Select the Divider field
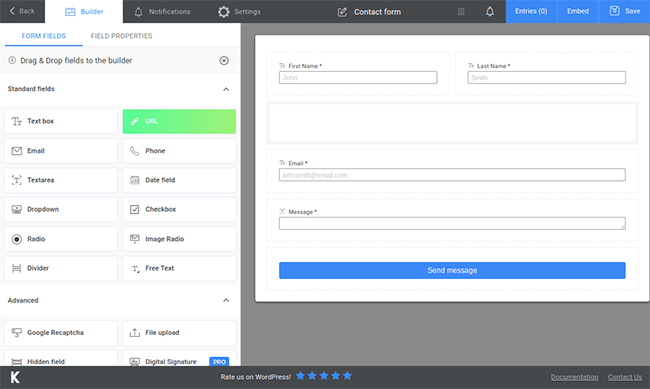The height and width of the screenshot is (389, 650). coord(61,268)
